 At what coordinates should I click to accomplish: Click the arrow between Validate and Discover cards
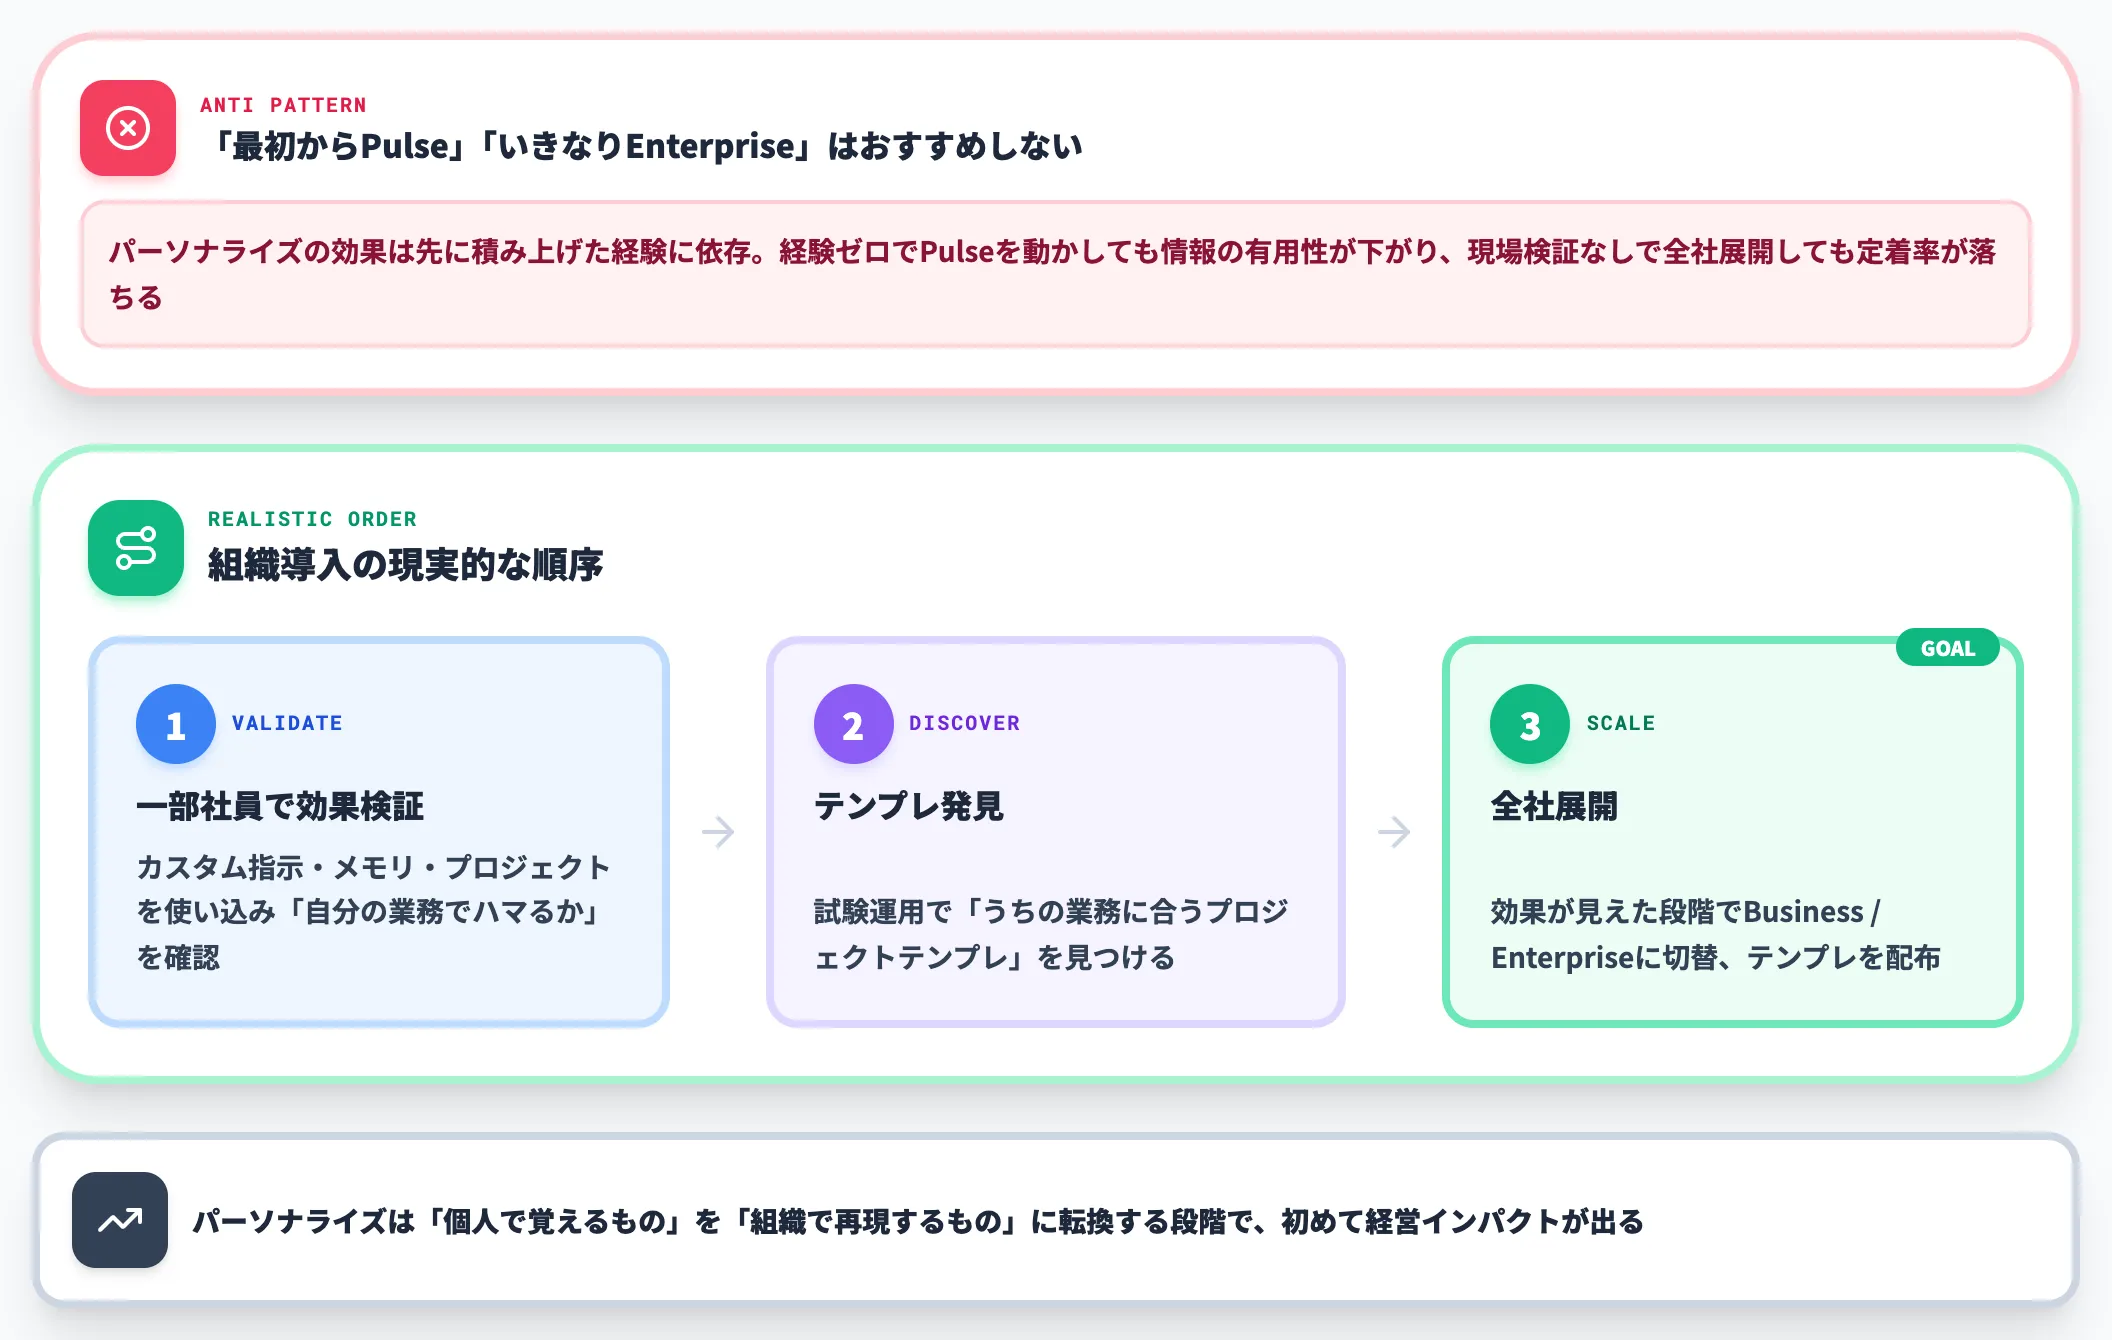tap(718, 831)
